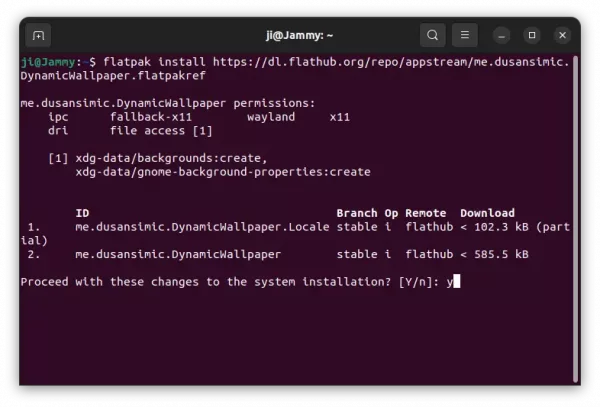Click 'file access [1]' text
The height and width of the screenshot is (407, 600).
161,131
